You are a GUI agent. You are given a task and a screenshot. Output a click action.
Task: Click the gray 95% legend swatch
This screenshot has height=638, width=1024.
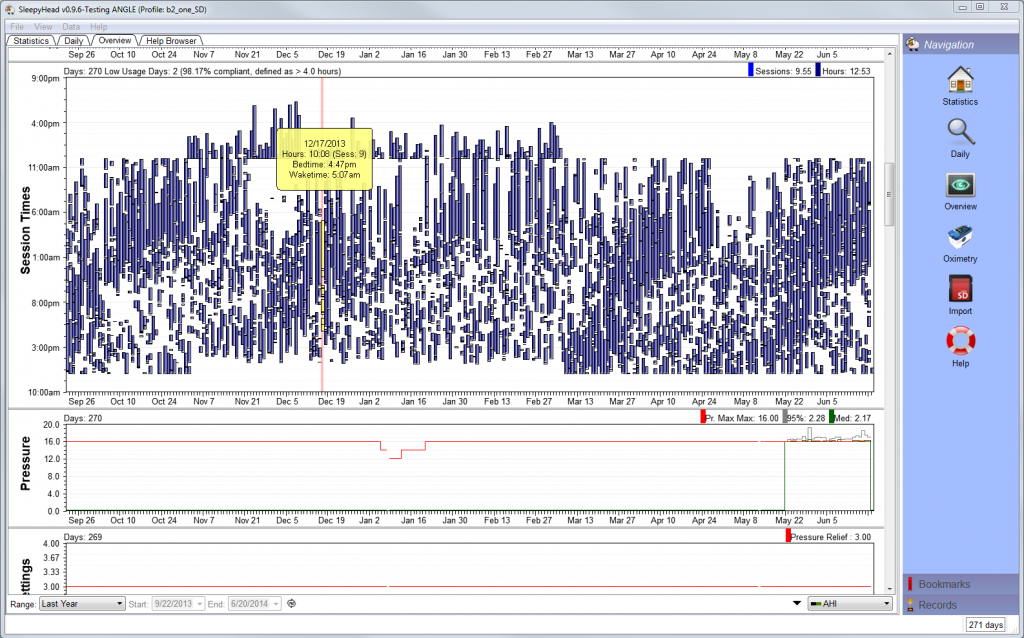[x=785, y=417]
